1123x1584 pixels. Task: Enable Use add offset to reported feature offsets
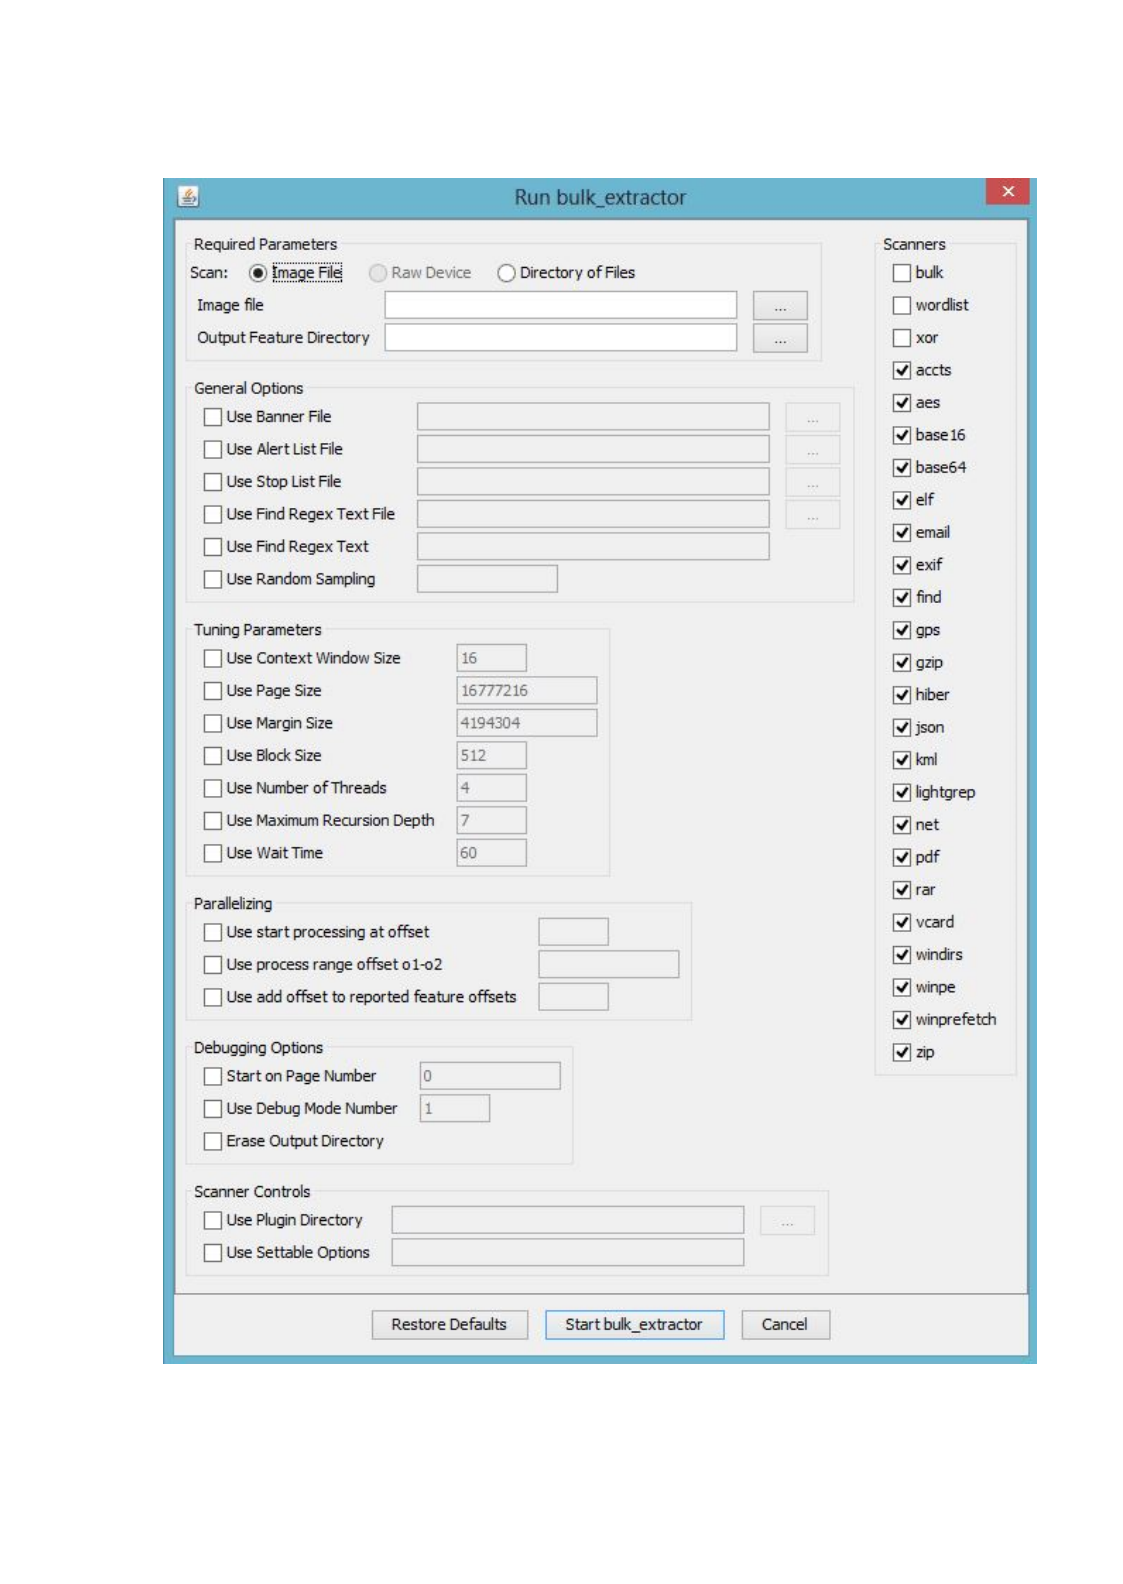click(212, 997)
